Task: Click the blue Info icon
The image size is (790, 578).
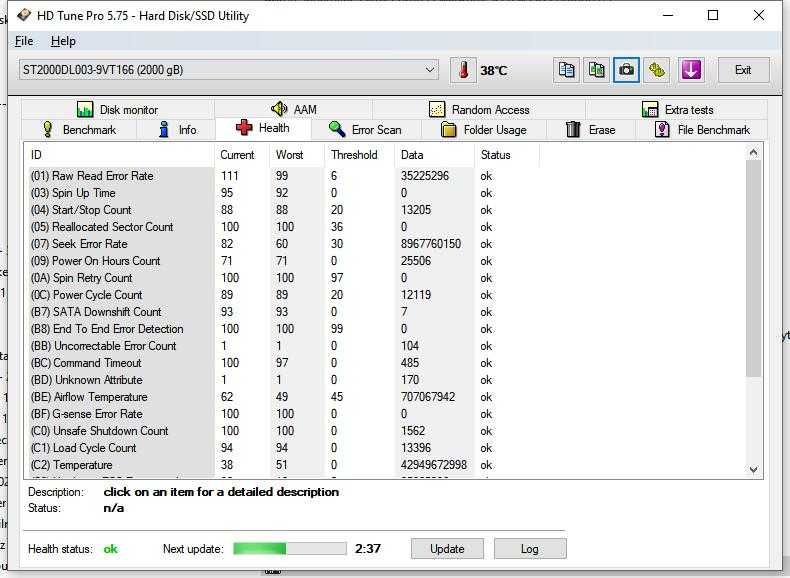Action: coord(164,130)
